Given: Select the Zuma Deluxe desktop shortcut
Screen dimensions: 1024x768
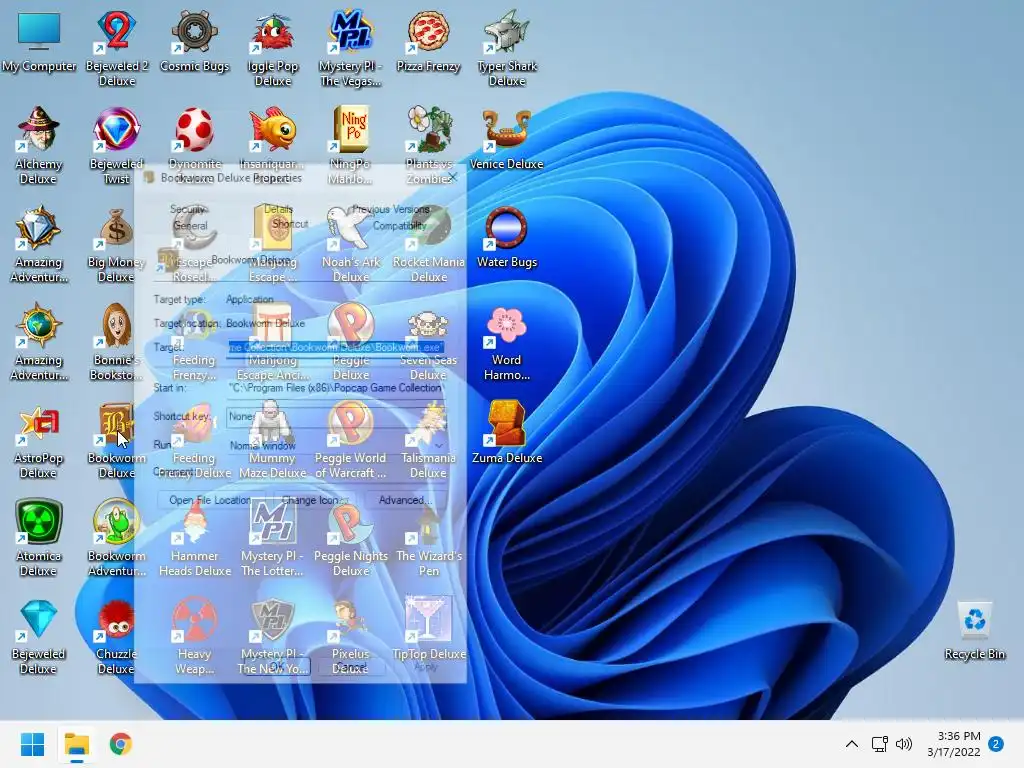Looking at the screenshot, I should pos(507,434).
